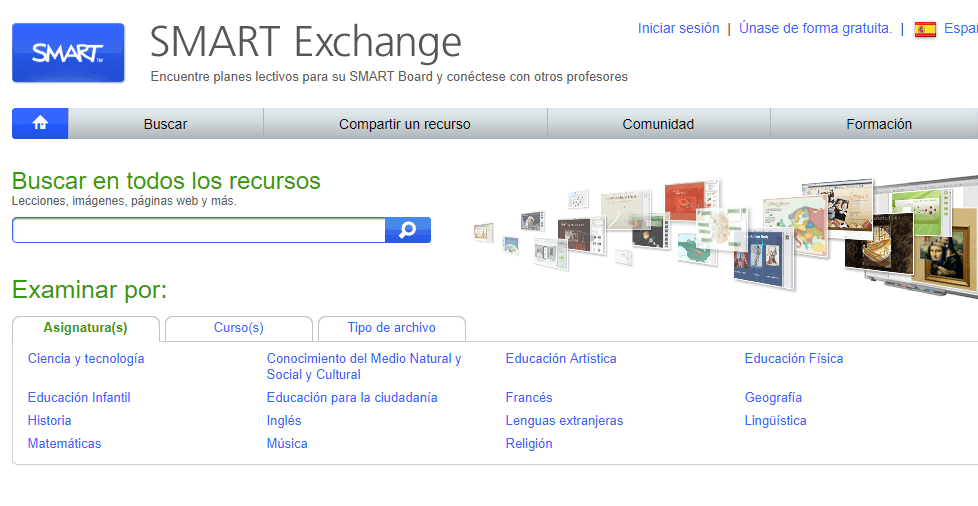Browse Educación para la ciudadanía
Image resolution: width=978 pixels, height=506 pixels.
(352, 397)
